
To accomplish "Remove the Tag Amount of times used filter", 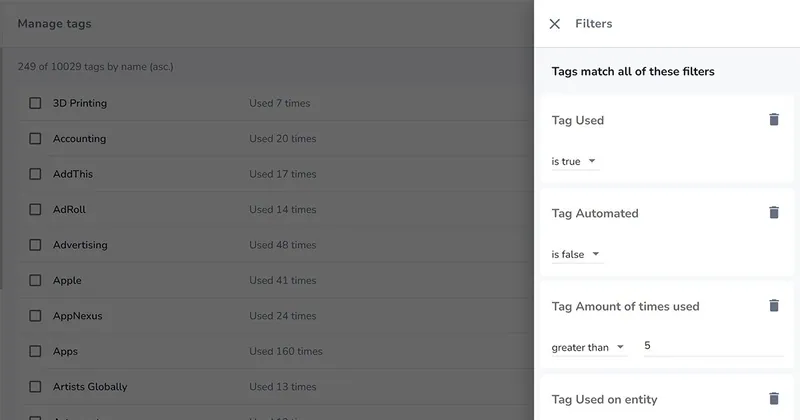I will 774,305.
